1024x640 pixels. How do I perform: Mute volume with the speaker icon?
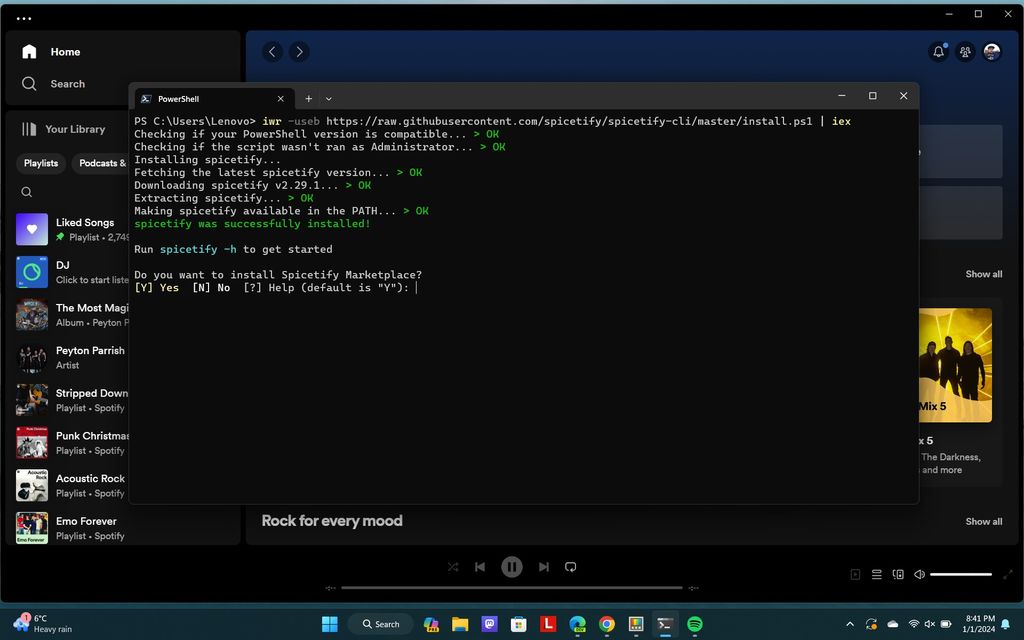click(919, 574)
